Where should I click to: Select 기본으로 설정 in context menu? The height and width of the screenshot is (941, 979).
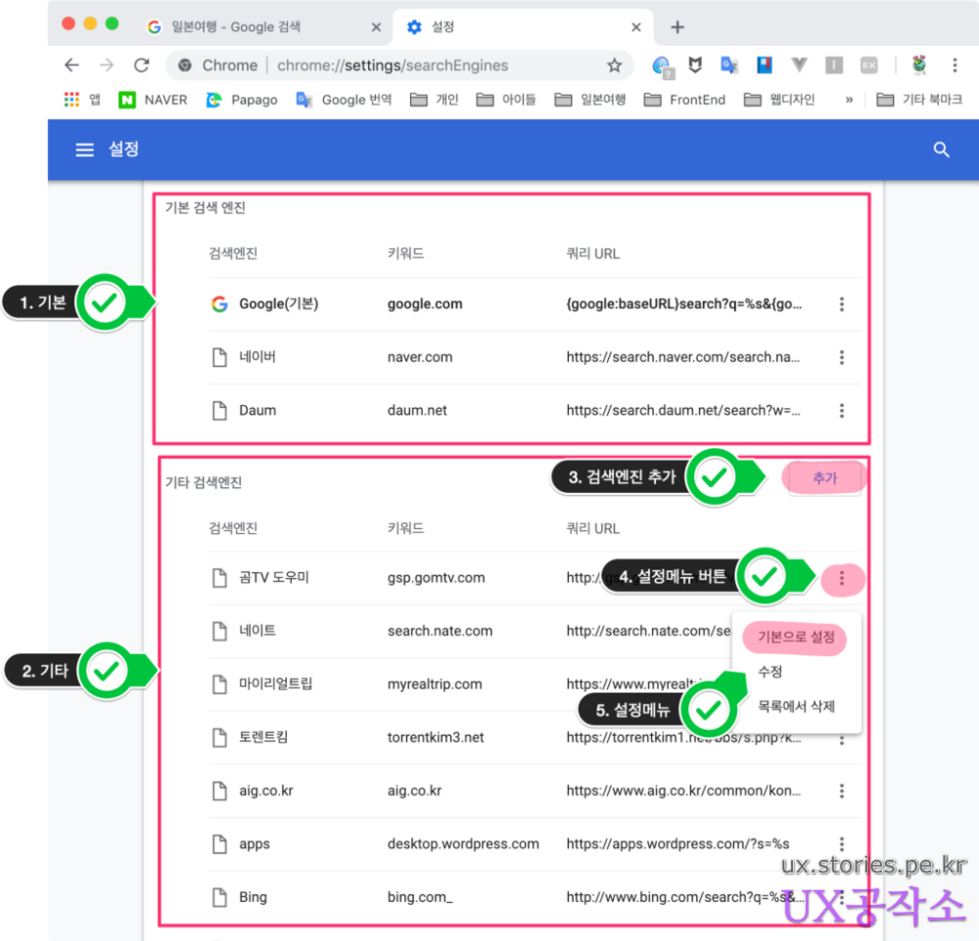click(796, 638)
